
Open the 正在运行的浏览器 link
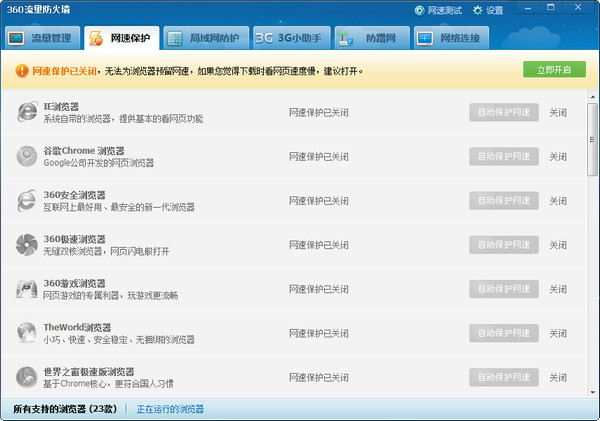[x=170, y=409]
